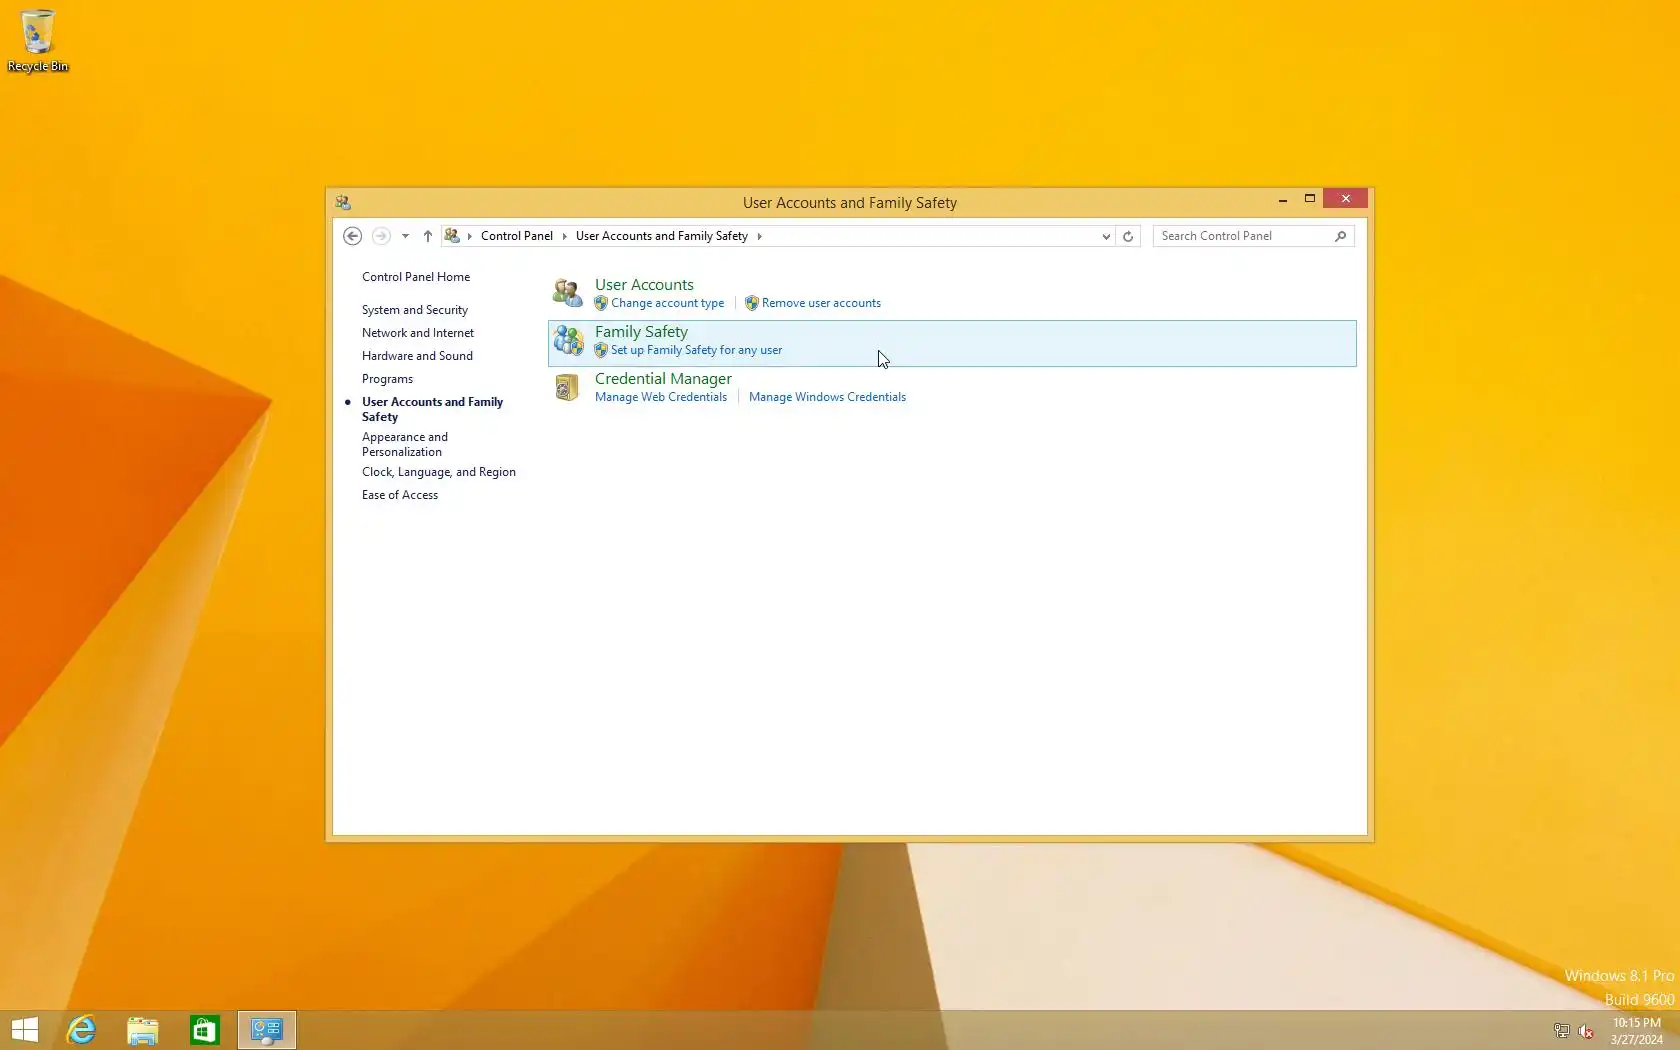Go to Control Panel Home
Screen dimensions: 1680x1050
click(x=416, y=277)
